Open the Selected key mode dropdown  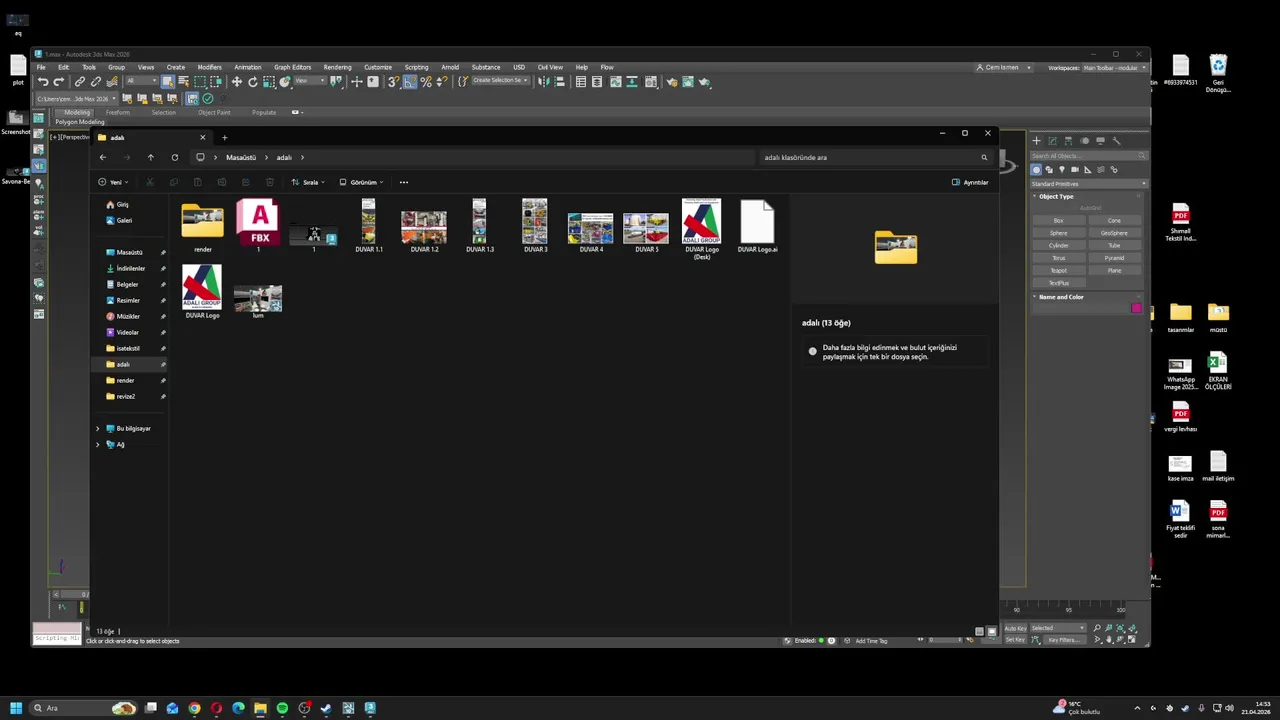coord(1058,628)
